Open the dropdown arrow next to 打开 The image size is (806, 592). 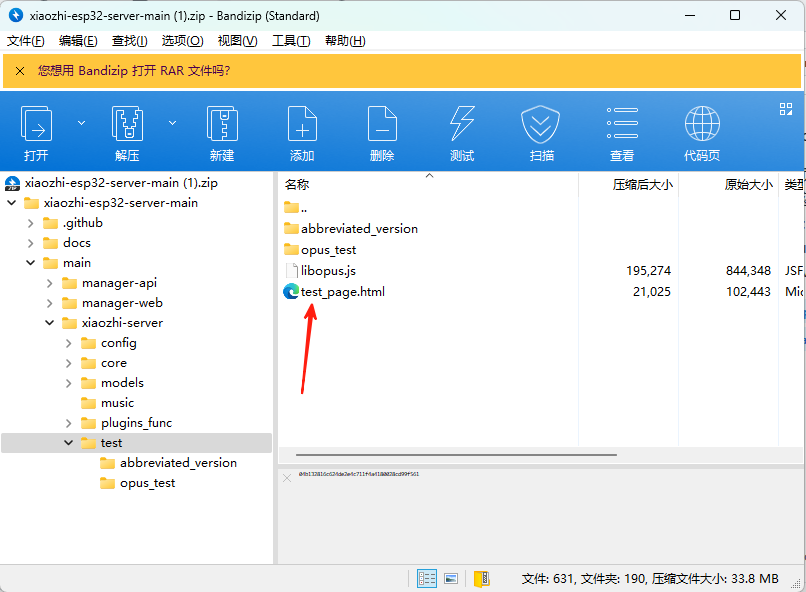click(81, 123)
